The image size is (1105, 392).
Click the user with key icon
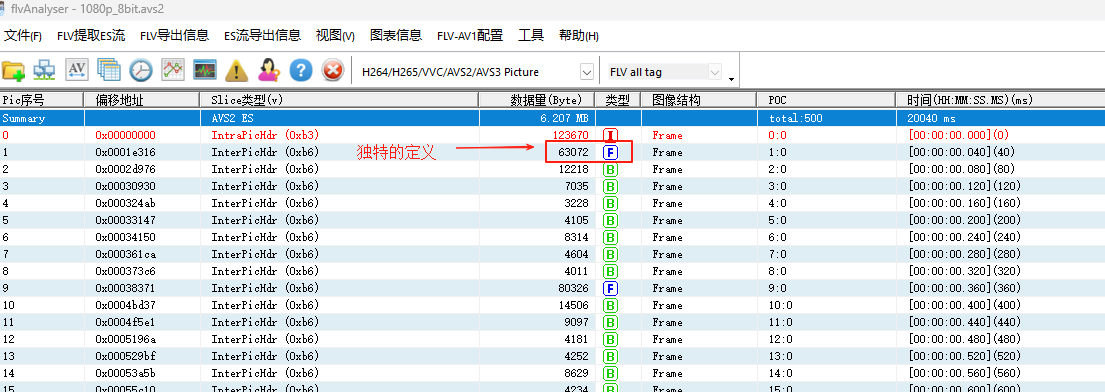tap(269, 70)
